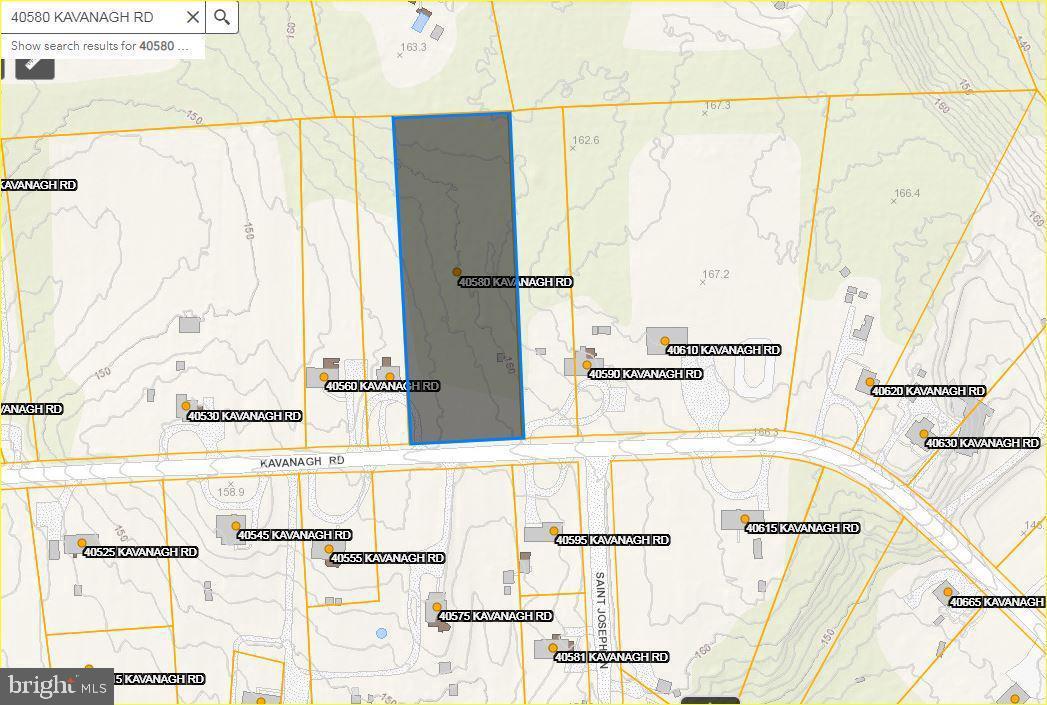The width and height of the screenshot is (1047, 705).
Task: Click the 40665 Kavanagh address marker
Action: point(947,593)
